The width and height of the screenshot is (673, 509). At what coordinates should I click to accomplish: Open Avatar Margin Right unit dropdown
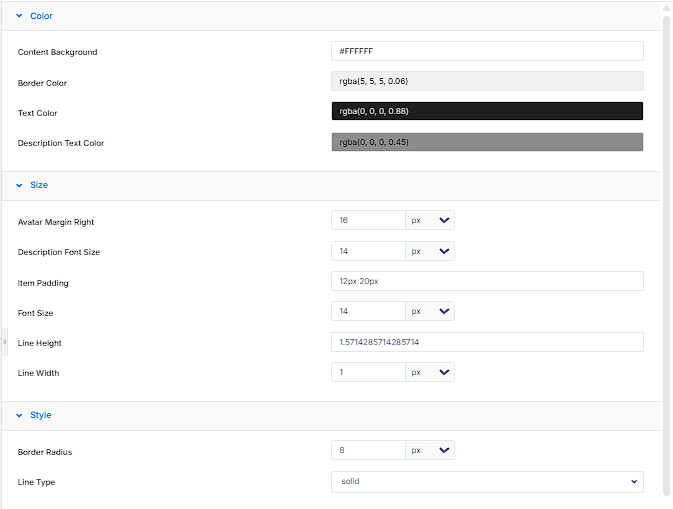(430, 220)
